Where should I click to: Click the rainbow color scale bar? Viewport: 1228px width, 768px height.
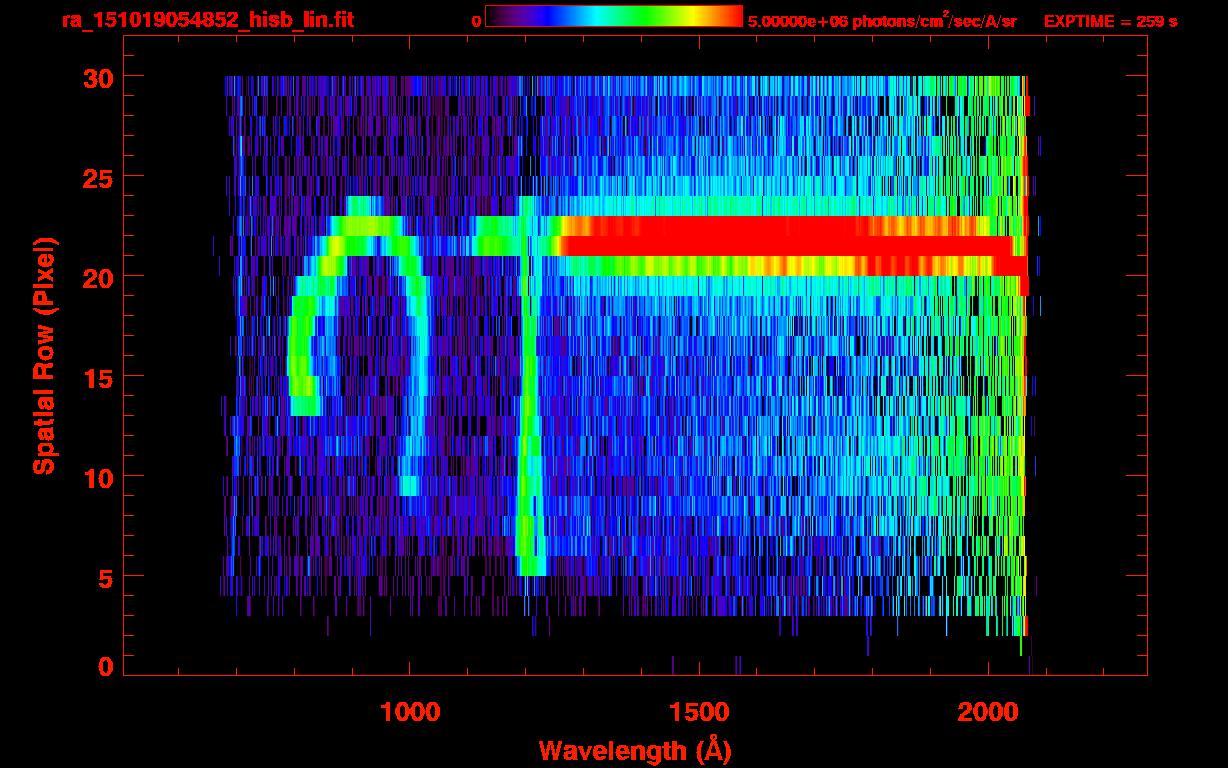tap(614, 16)
